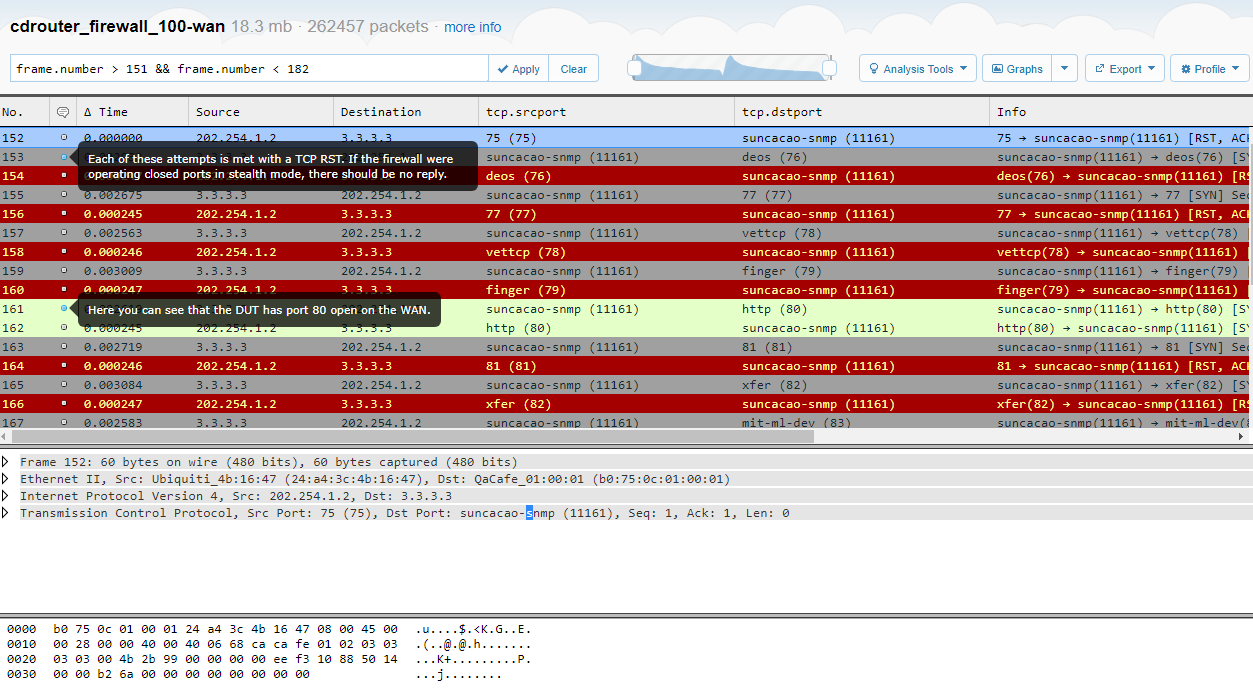
Task: Open the Graphs view
Action: click(1017, 69)
